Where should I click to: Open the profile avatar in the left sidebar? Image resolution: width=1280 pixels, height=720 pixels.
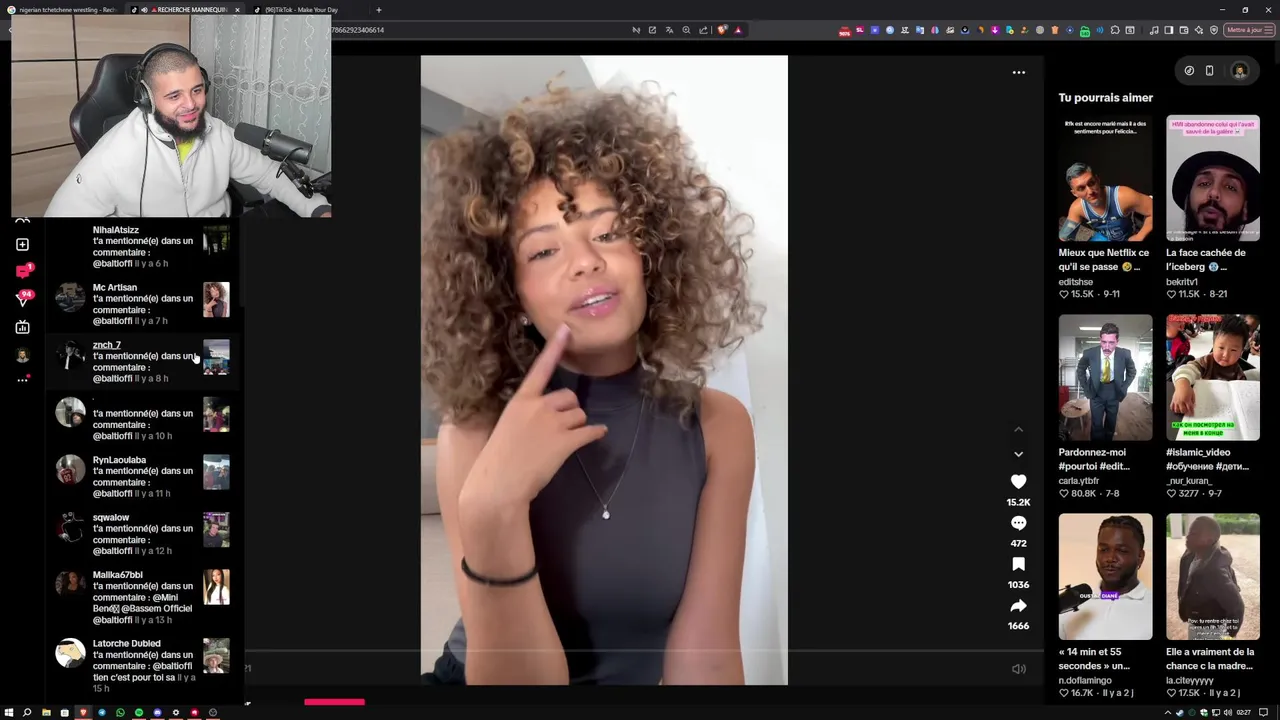tap(22, 355)
